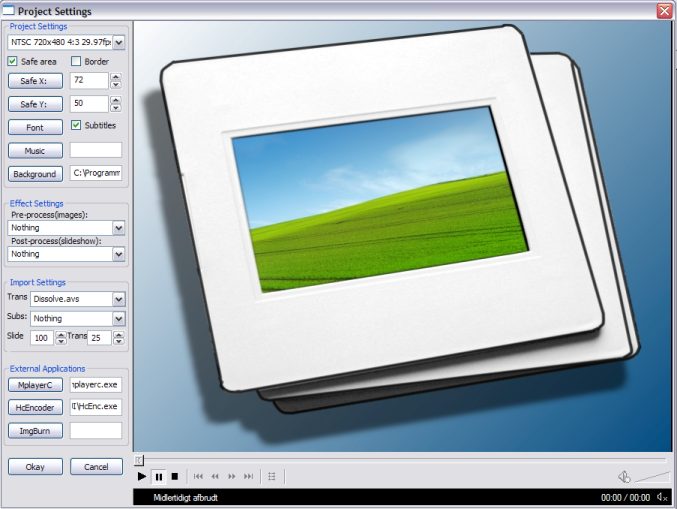The image size is (677, 509).
Task: Start playback with the Play button
Action: click(142, 477)
